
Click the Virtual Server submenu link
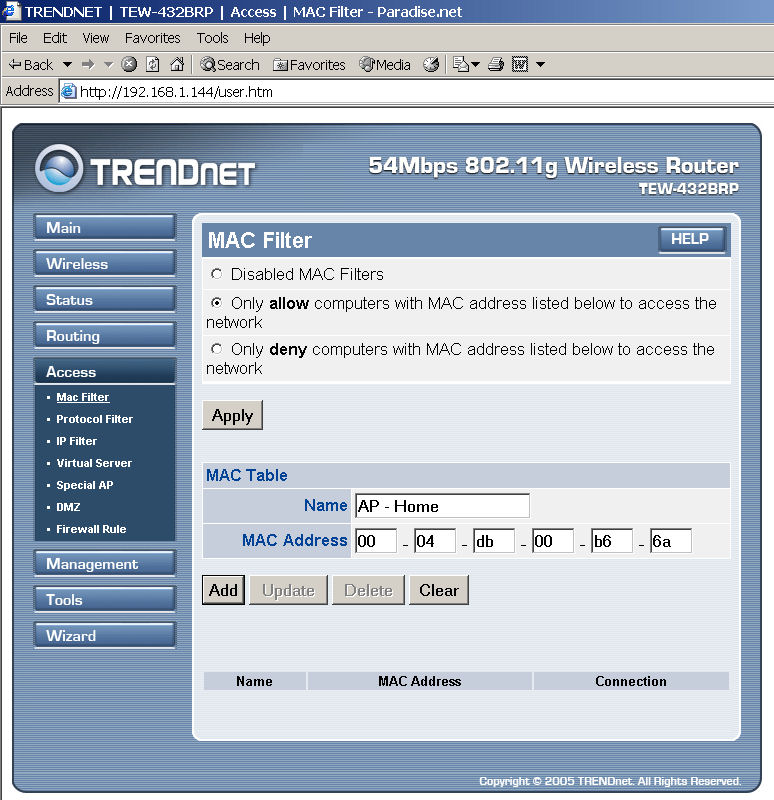[x=94, y=463]
